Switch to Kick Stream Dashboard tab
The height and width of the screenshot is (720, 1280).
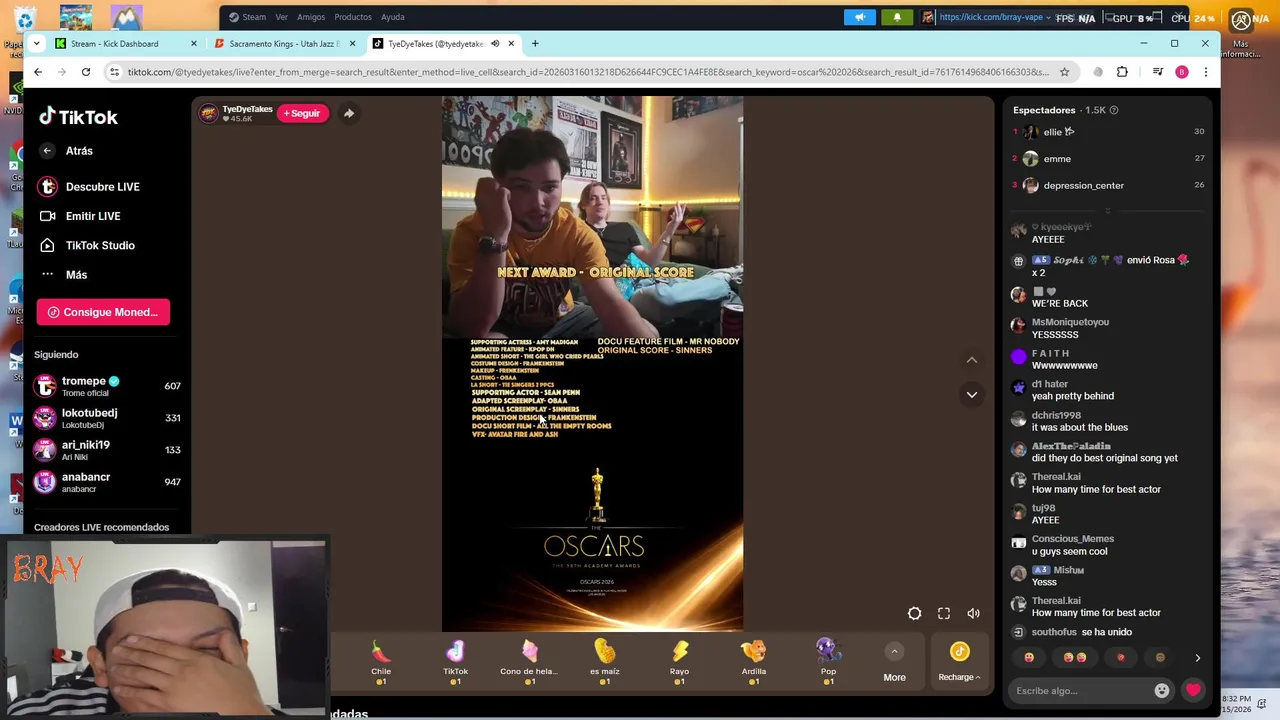114,44
